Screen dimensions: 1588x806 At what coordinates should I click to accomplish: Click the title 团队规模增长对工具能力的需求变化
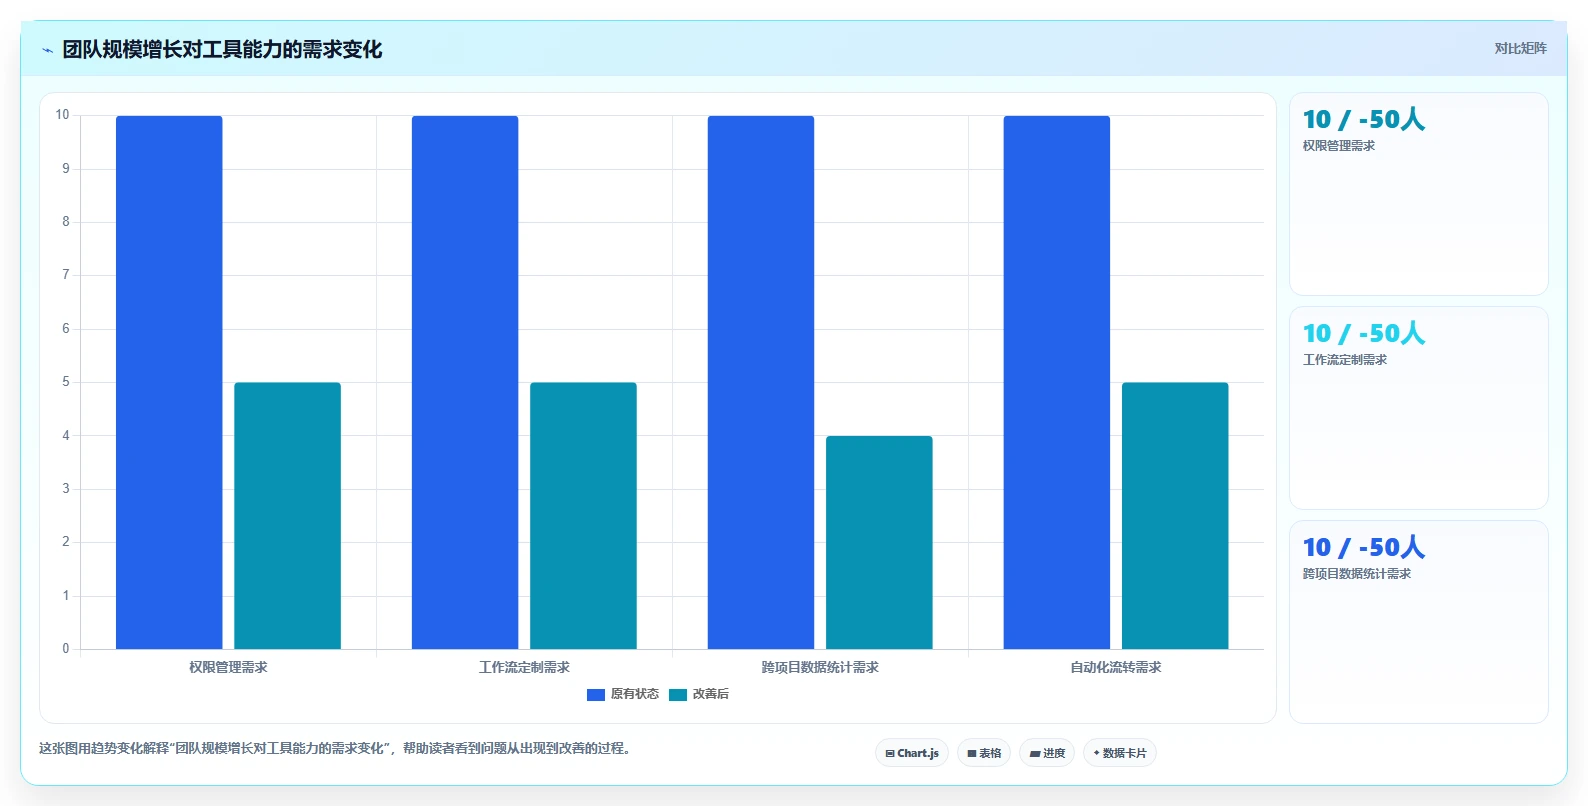pyautogui.click(x=222, y=50)
